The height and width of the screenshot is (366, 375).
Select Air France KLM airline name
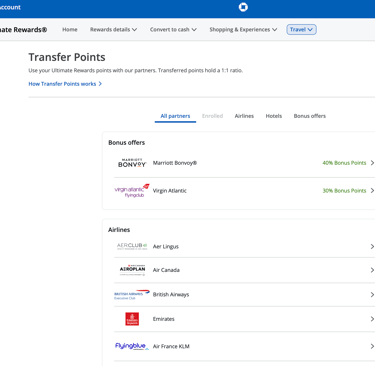[171, 346]
